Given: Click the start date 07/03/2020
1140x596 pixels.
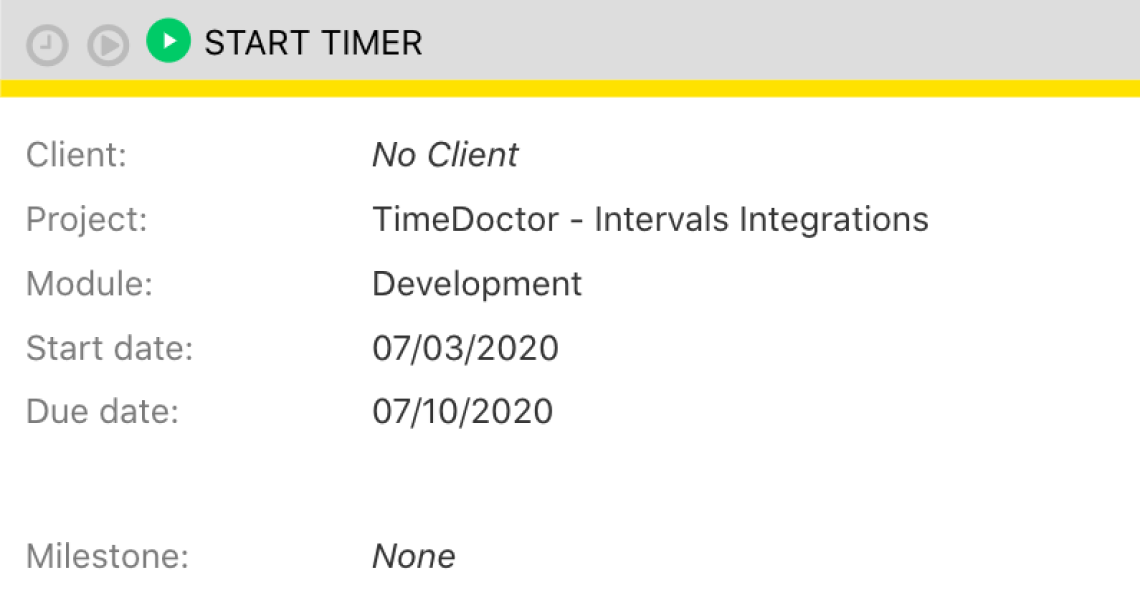Looking at the screenshot, I should click(465, 348).
